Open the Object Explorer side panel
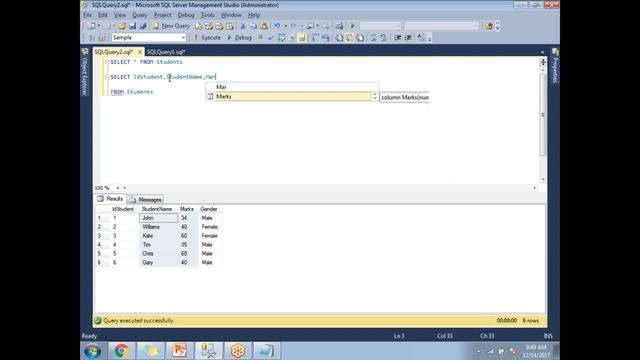Screen dimensions: 640x360 pos(85,72)
